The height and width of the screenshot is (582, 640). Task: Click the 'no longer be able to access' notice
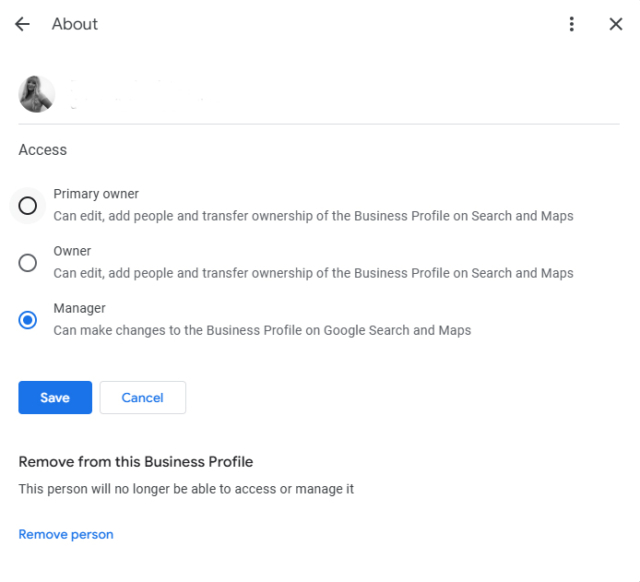tap(186, 489)
